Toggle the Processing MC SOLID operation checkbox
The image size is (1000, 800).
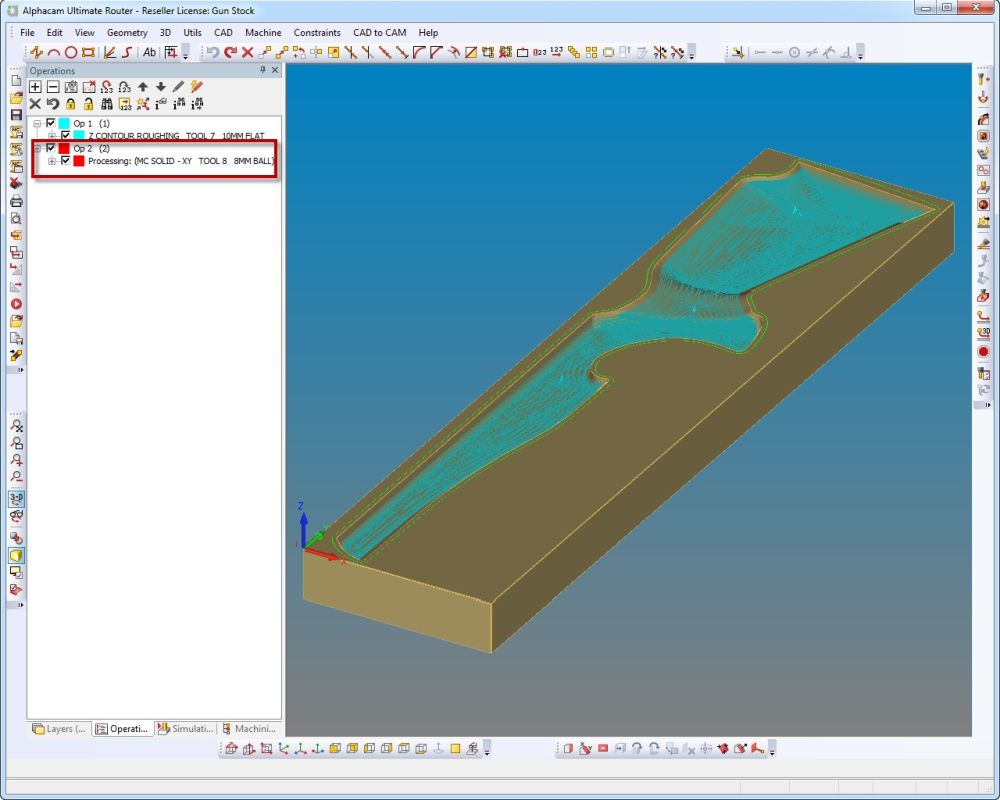(x=65, y=160)
